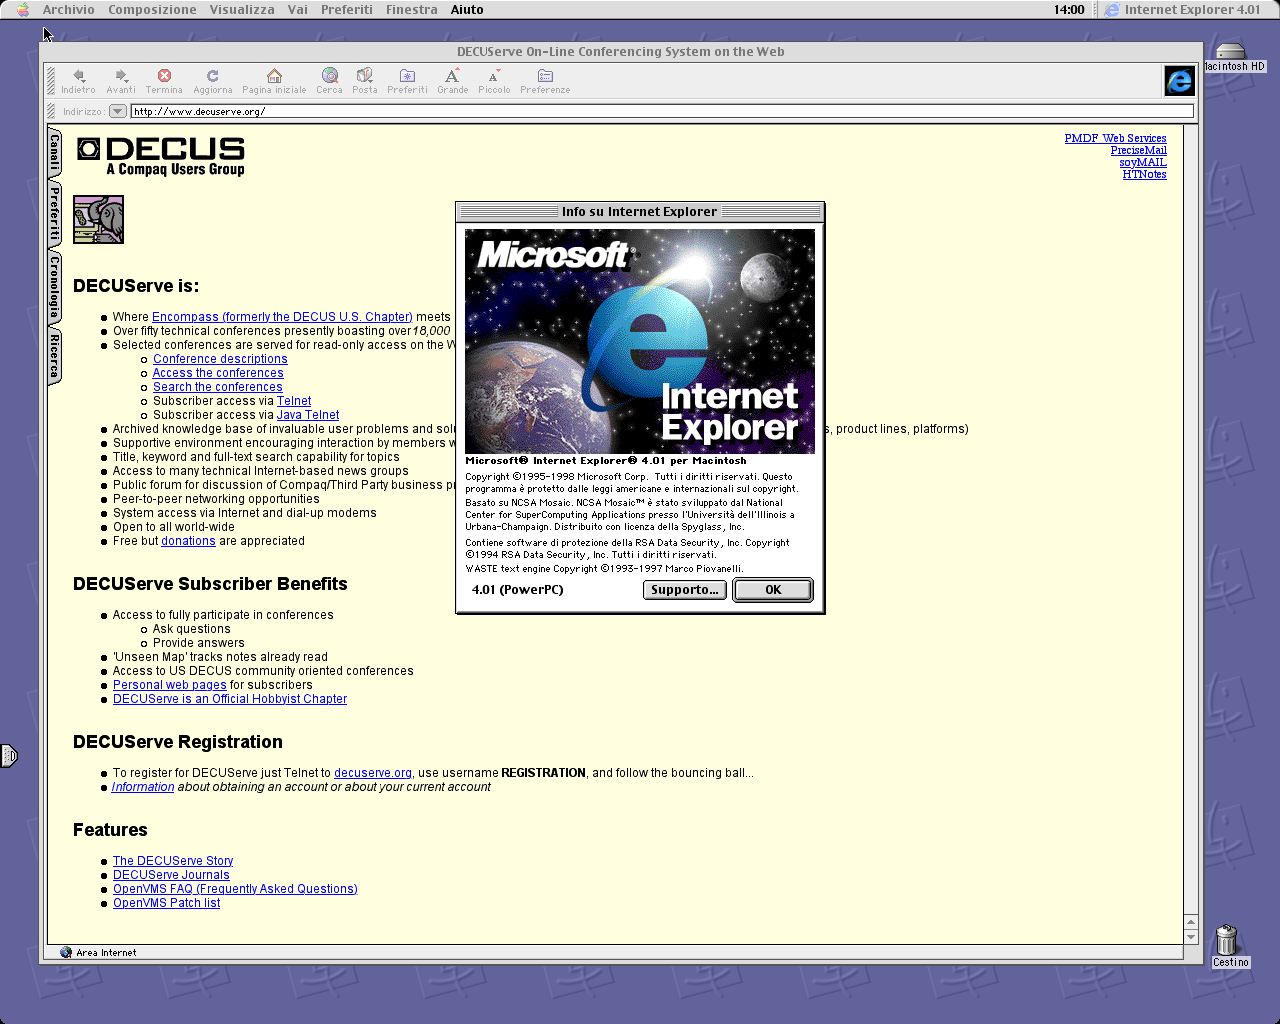
Task: Click the "DECUServe Subscriber Benefits" heading
Action: click(210, 584)
